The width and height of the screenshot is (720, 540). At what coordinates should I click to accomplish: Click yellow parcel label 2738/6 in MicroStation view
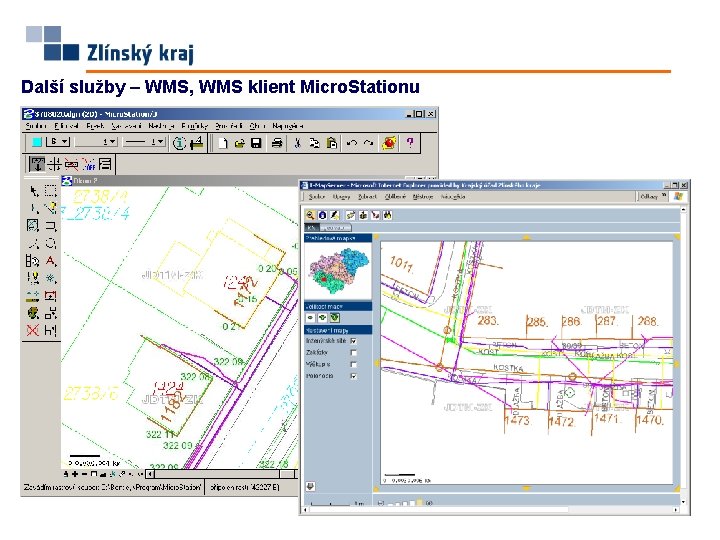click(91, 394)
